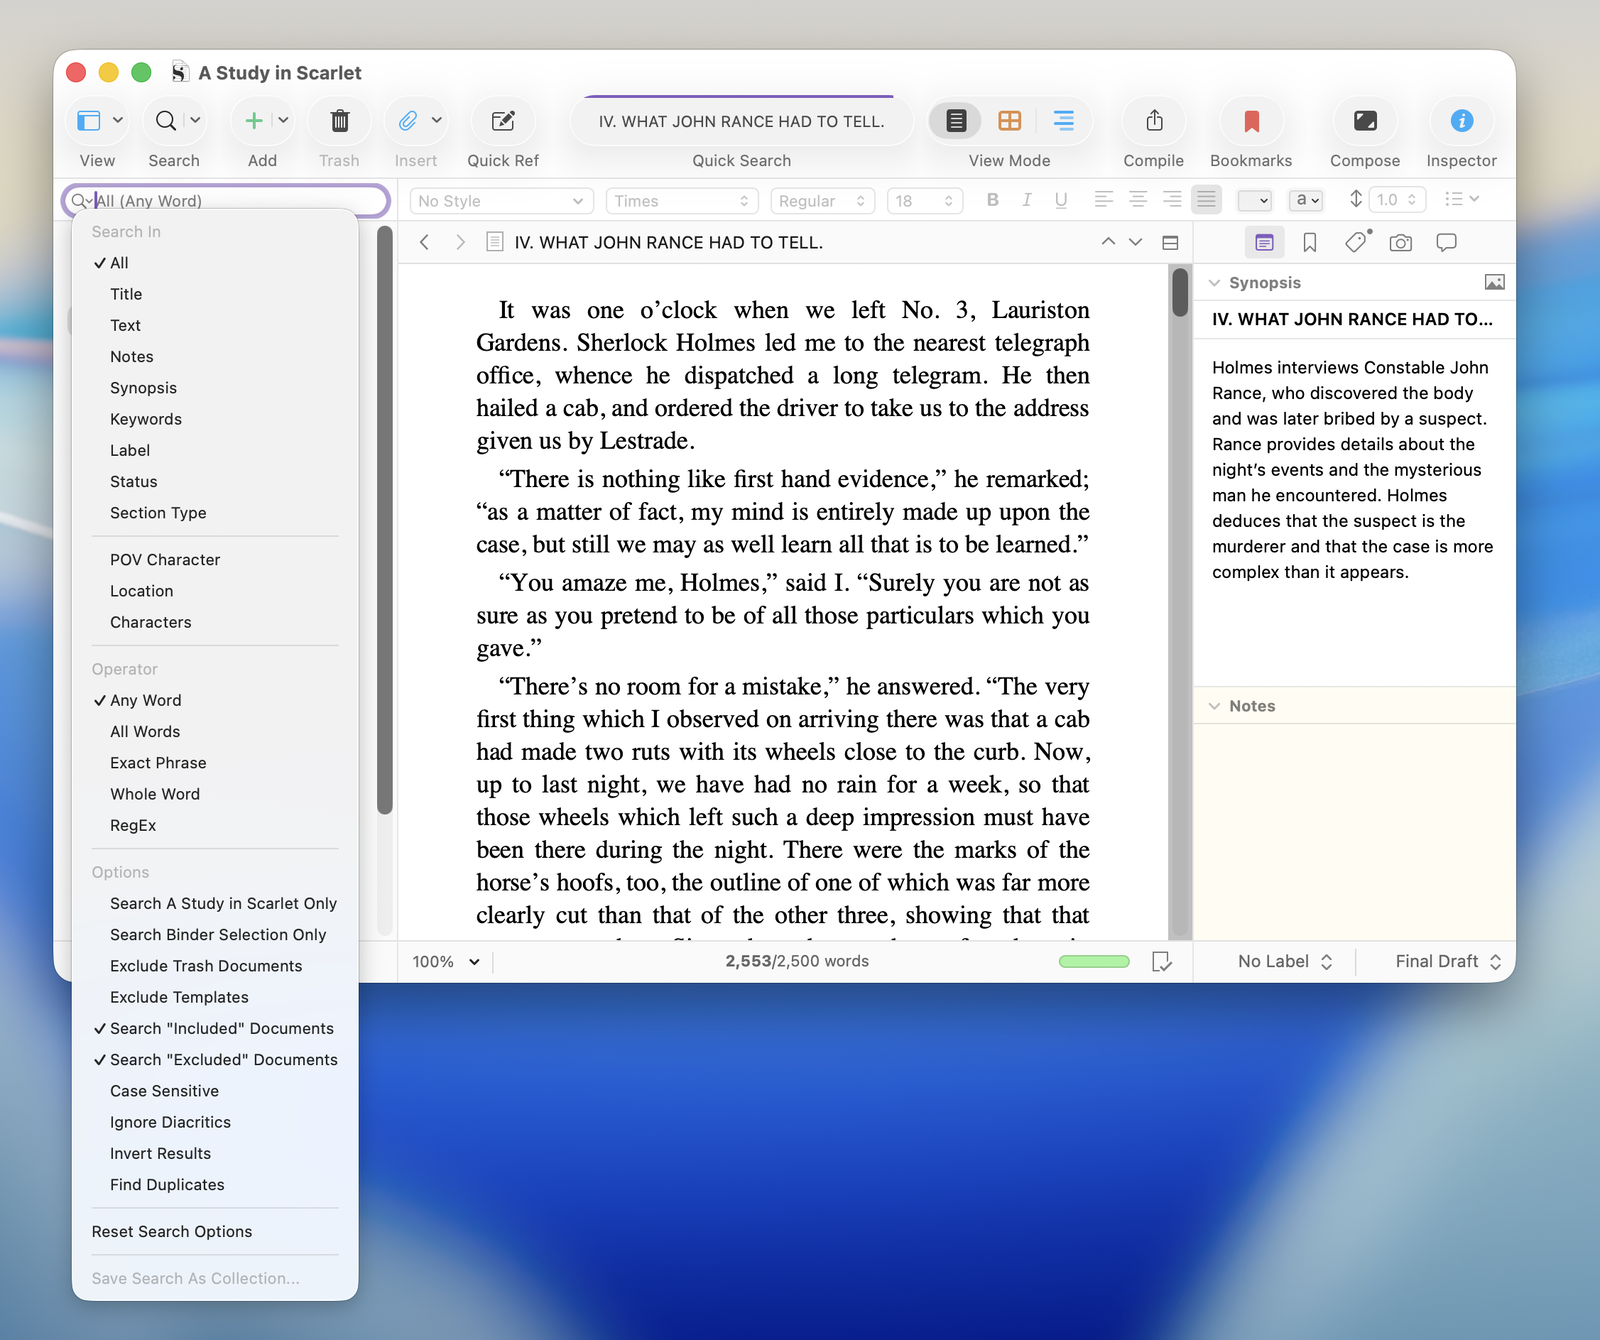Click the Compile toolbar icon

point(1153,121)
